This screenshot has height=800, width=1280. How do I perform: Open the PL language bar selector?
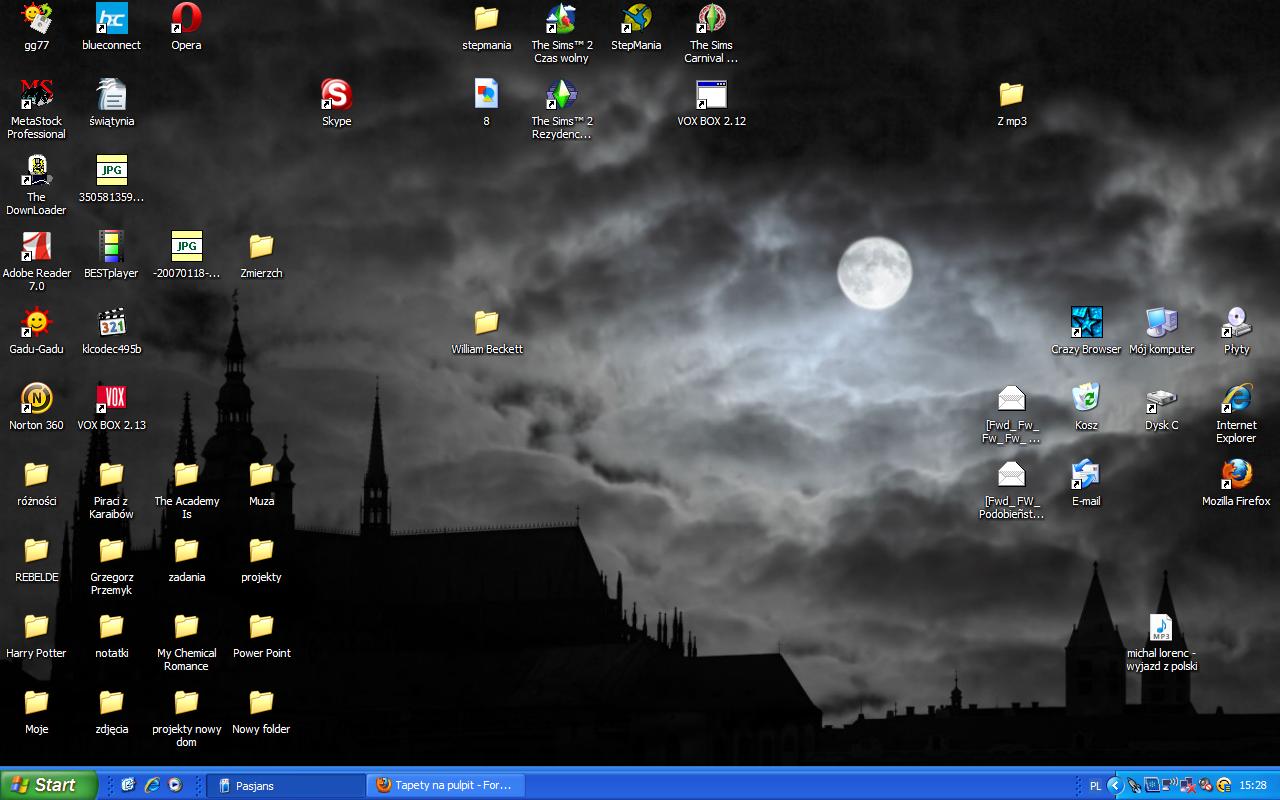click(x=1095, y=785)
